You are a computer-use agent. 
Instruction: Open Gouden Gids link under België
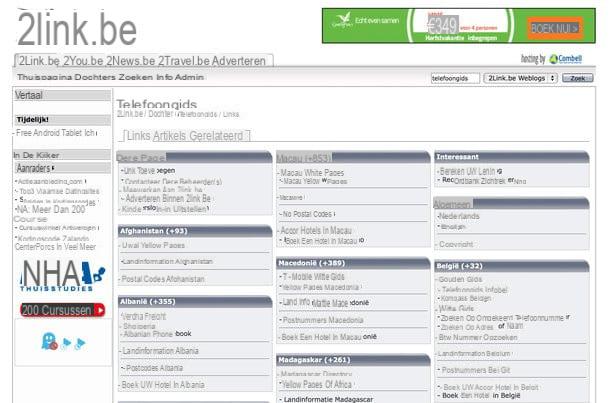pyautogui.click(x=460, y=280)
